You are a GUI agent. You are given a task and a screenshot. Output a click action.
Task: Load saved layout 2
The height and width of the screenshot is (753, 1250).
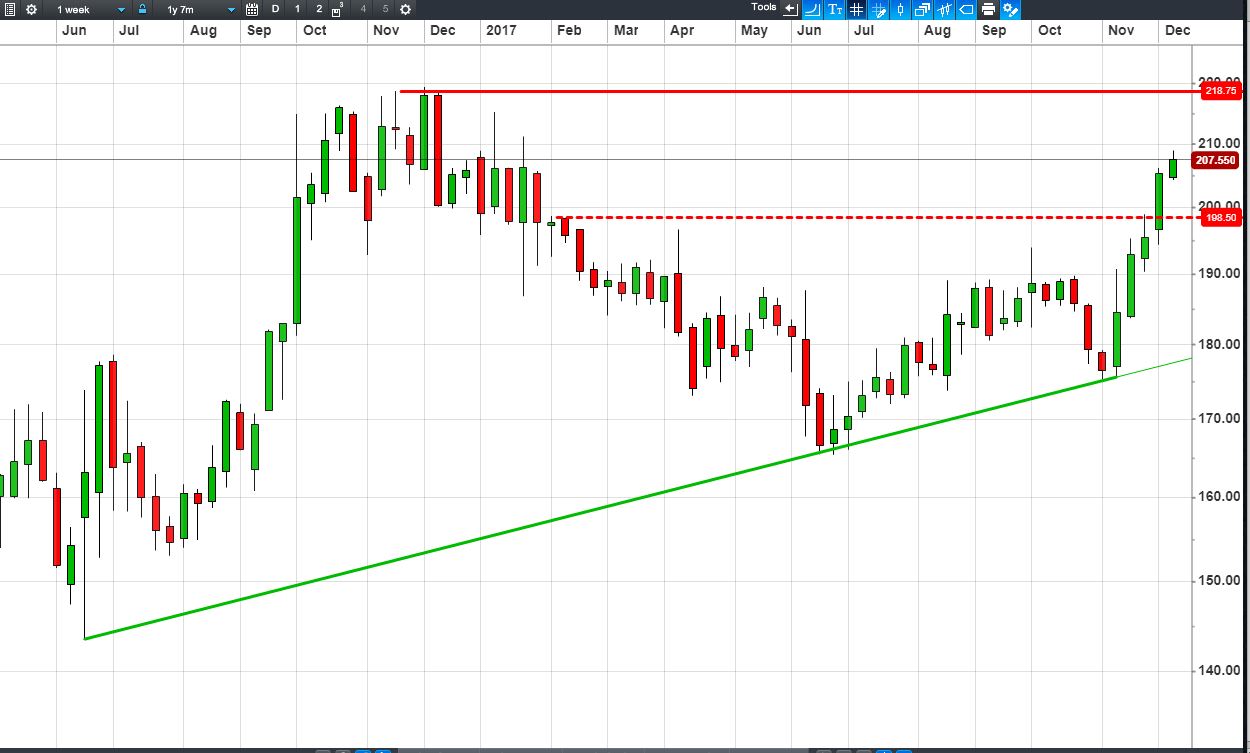(319, 9)
